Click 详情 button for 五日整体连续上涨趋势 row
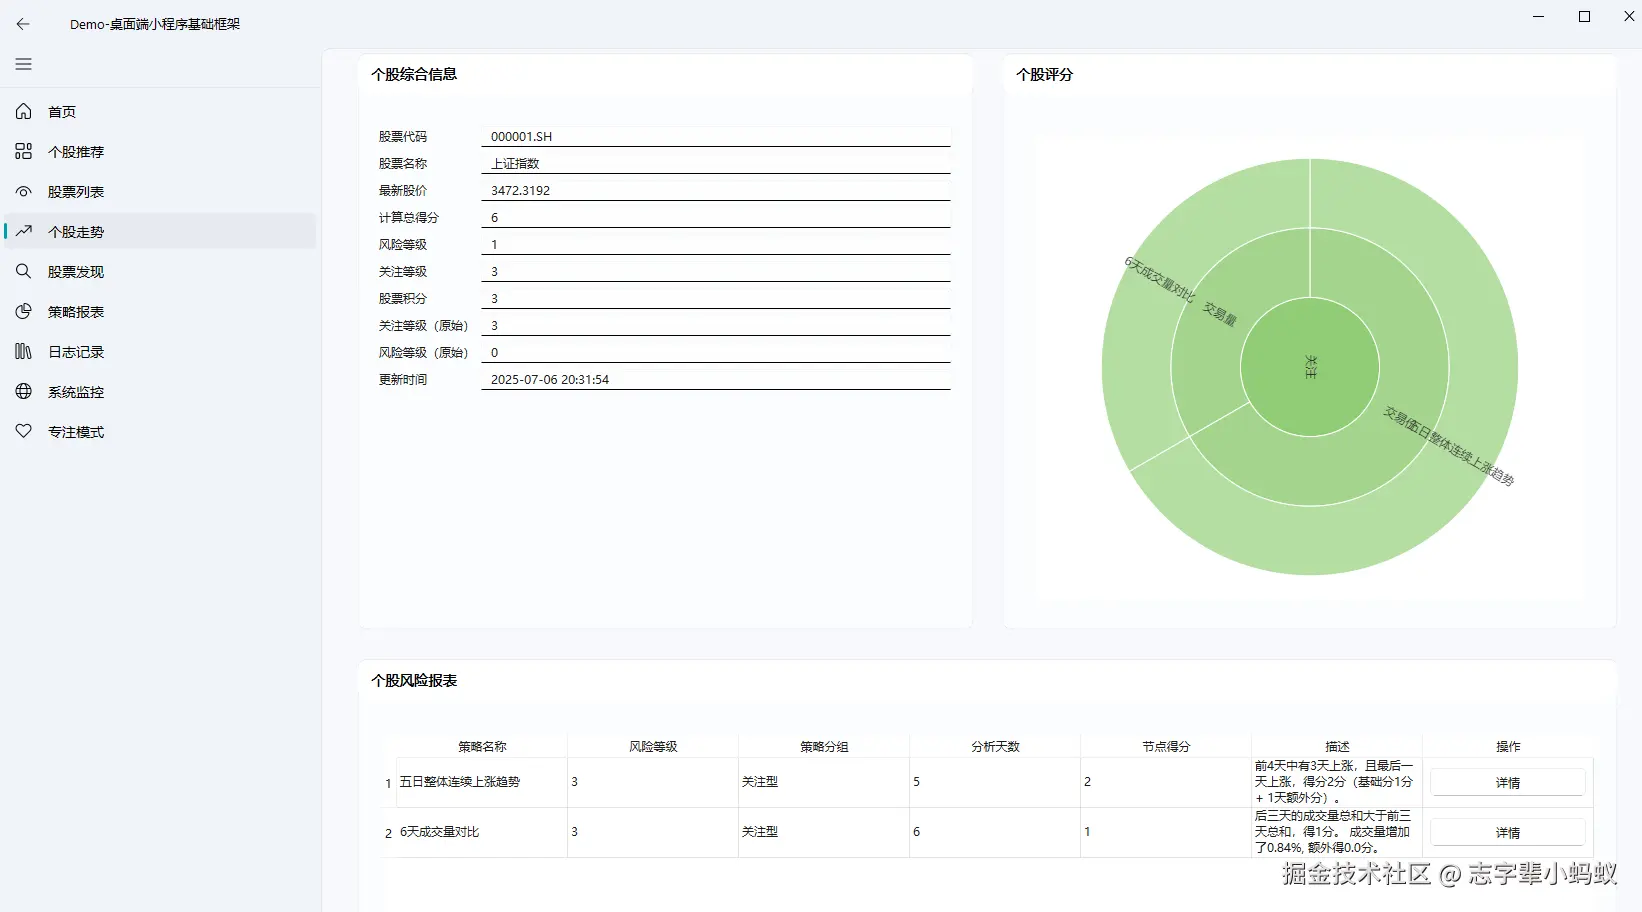Viewport: 1642px width, 912px height. 1507,782
